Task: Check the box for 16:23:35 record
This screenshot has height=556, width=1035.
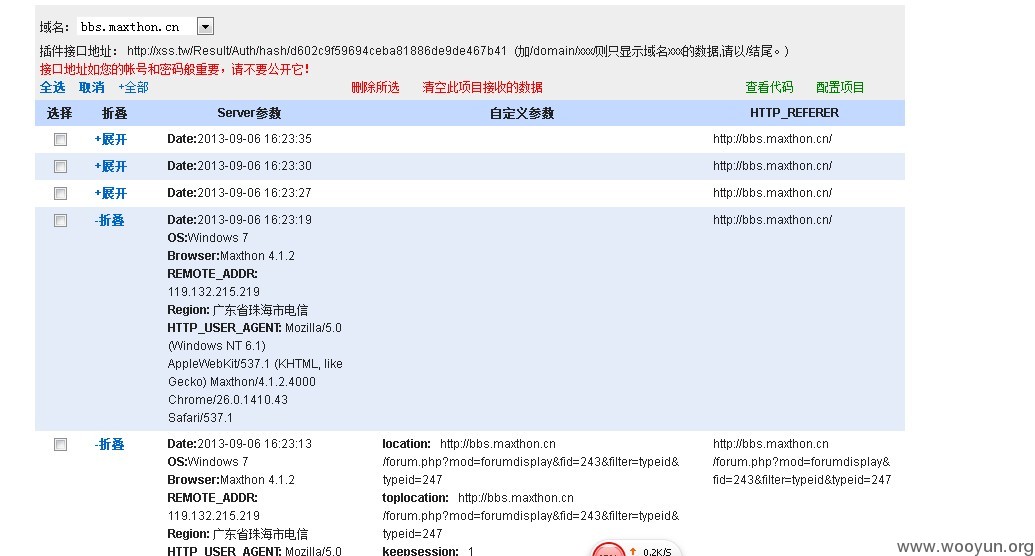Action: 61,139
